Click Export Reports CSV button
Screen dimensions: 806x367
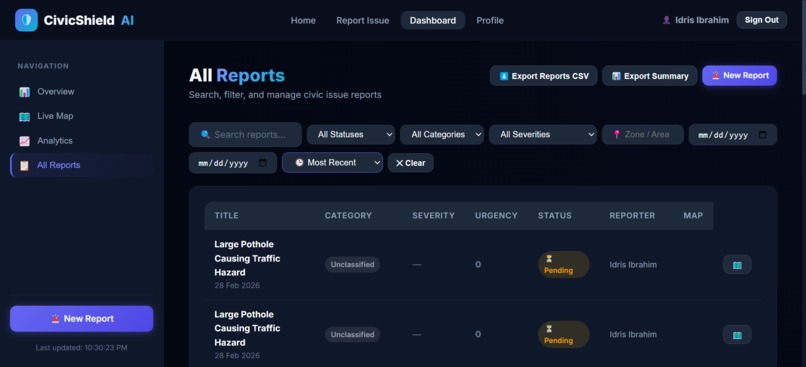click(543, 76)
